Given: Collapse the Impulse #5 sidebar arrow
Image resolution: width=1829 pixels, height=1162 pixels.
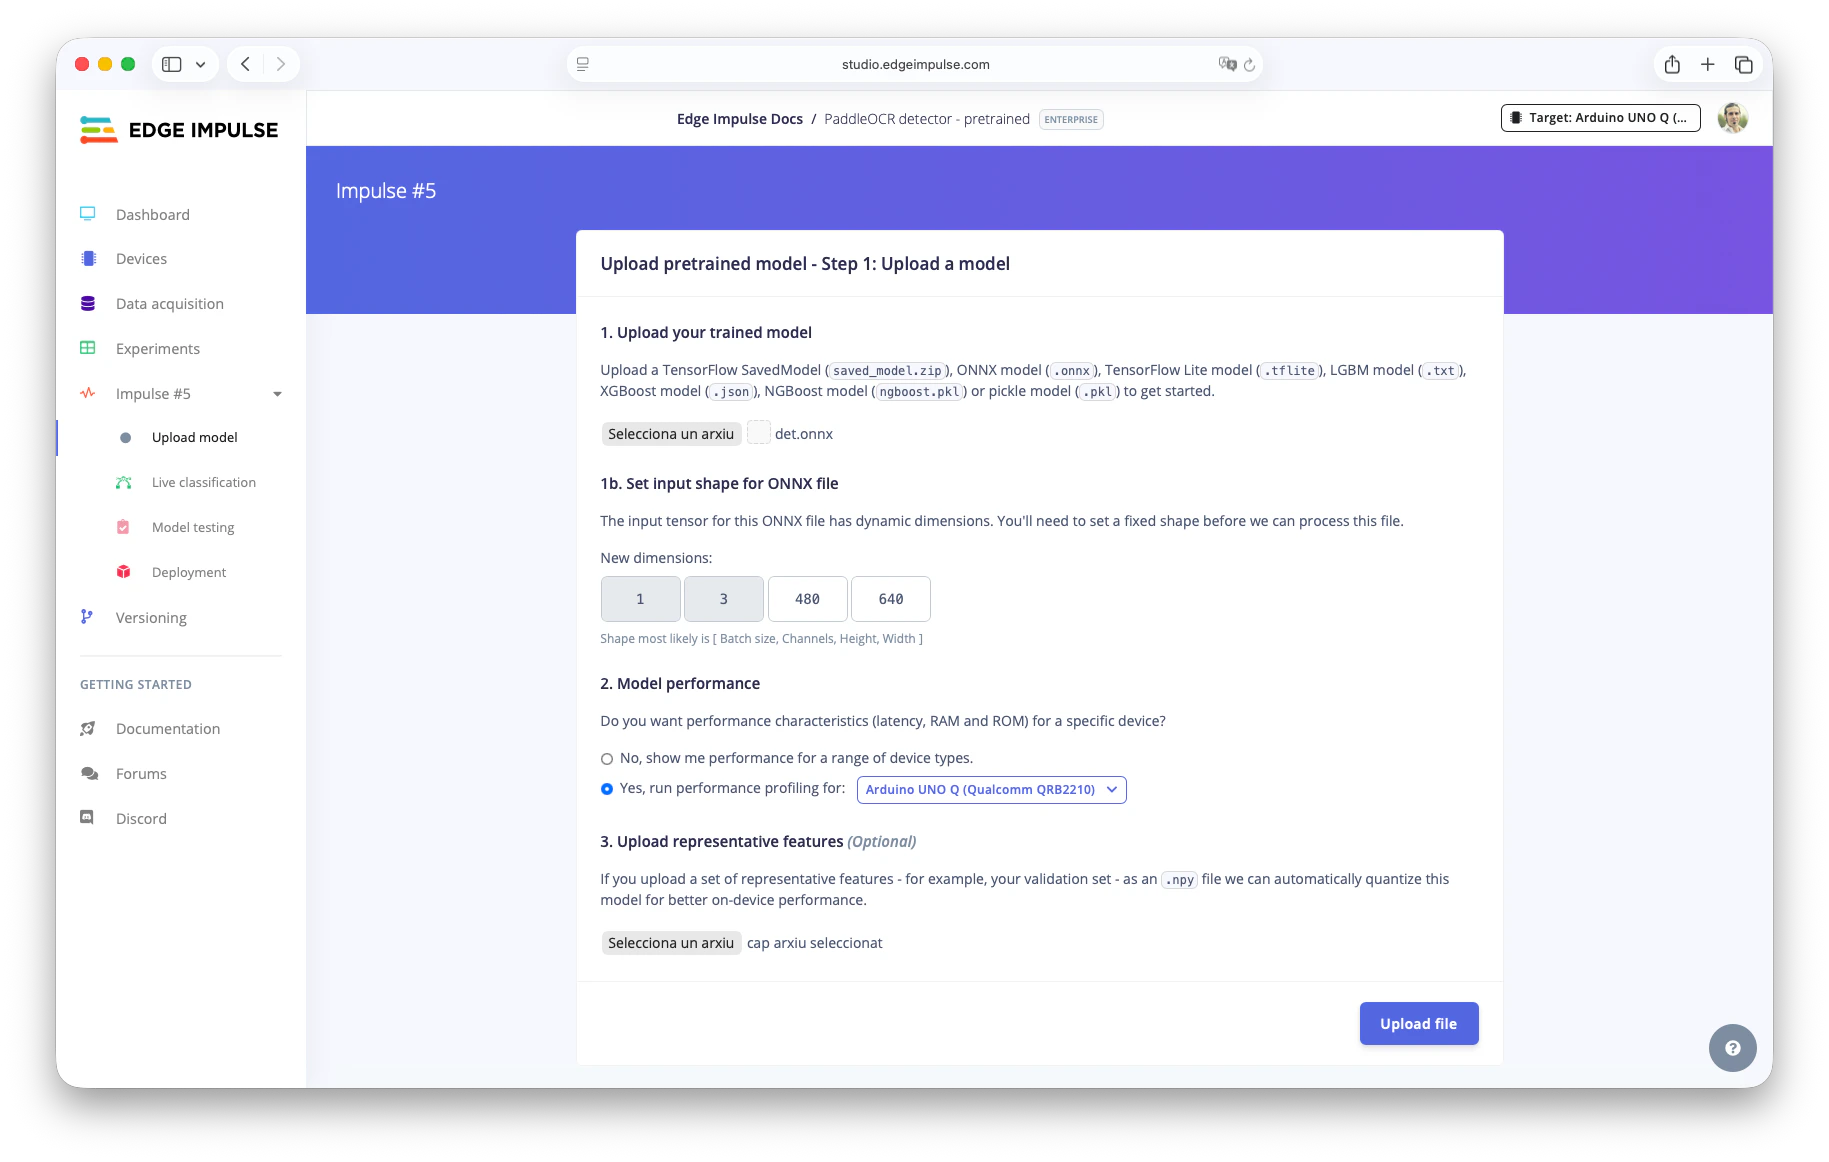Looking at the screenshot, I should click(x=278, y=394).
